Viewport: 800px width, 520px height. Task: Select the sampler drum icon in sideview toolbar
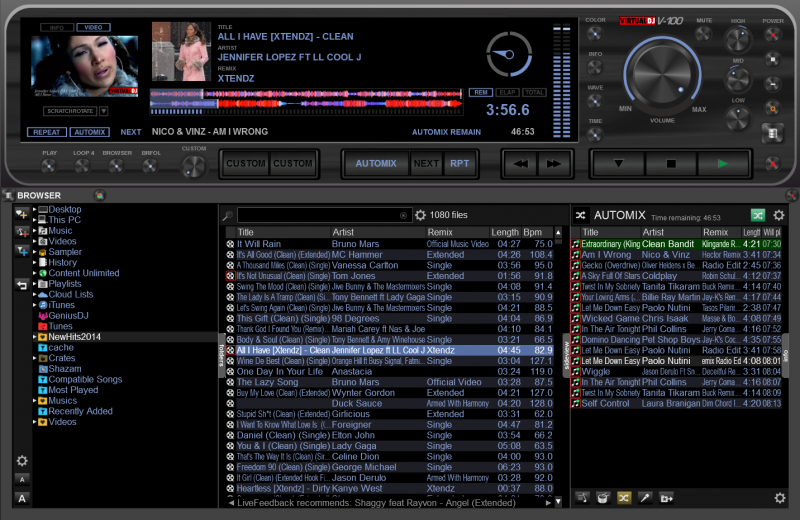pyautogui.click(x=603, y=498)
